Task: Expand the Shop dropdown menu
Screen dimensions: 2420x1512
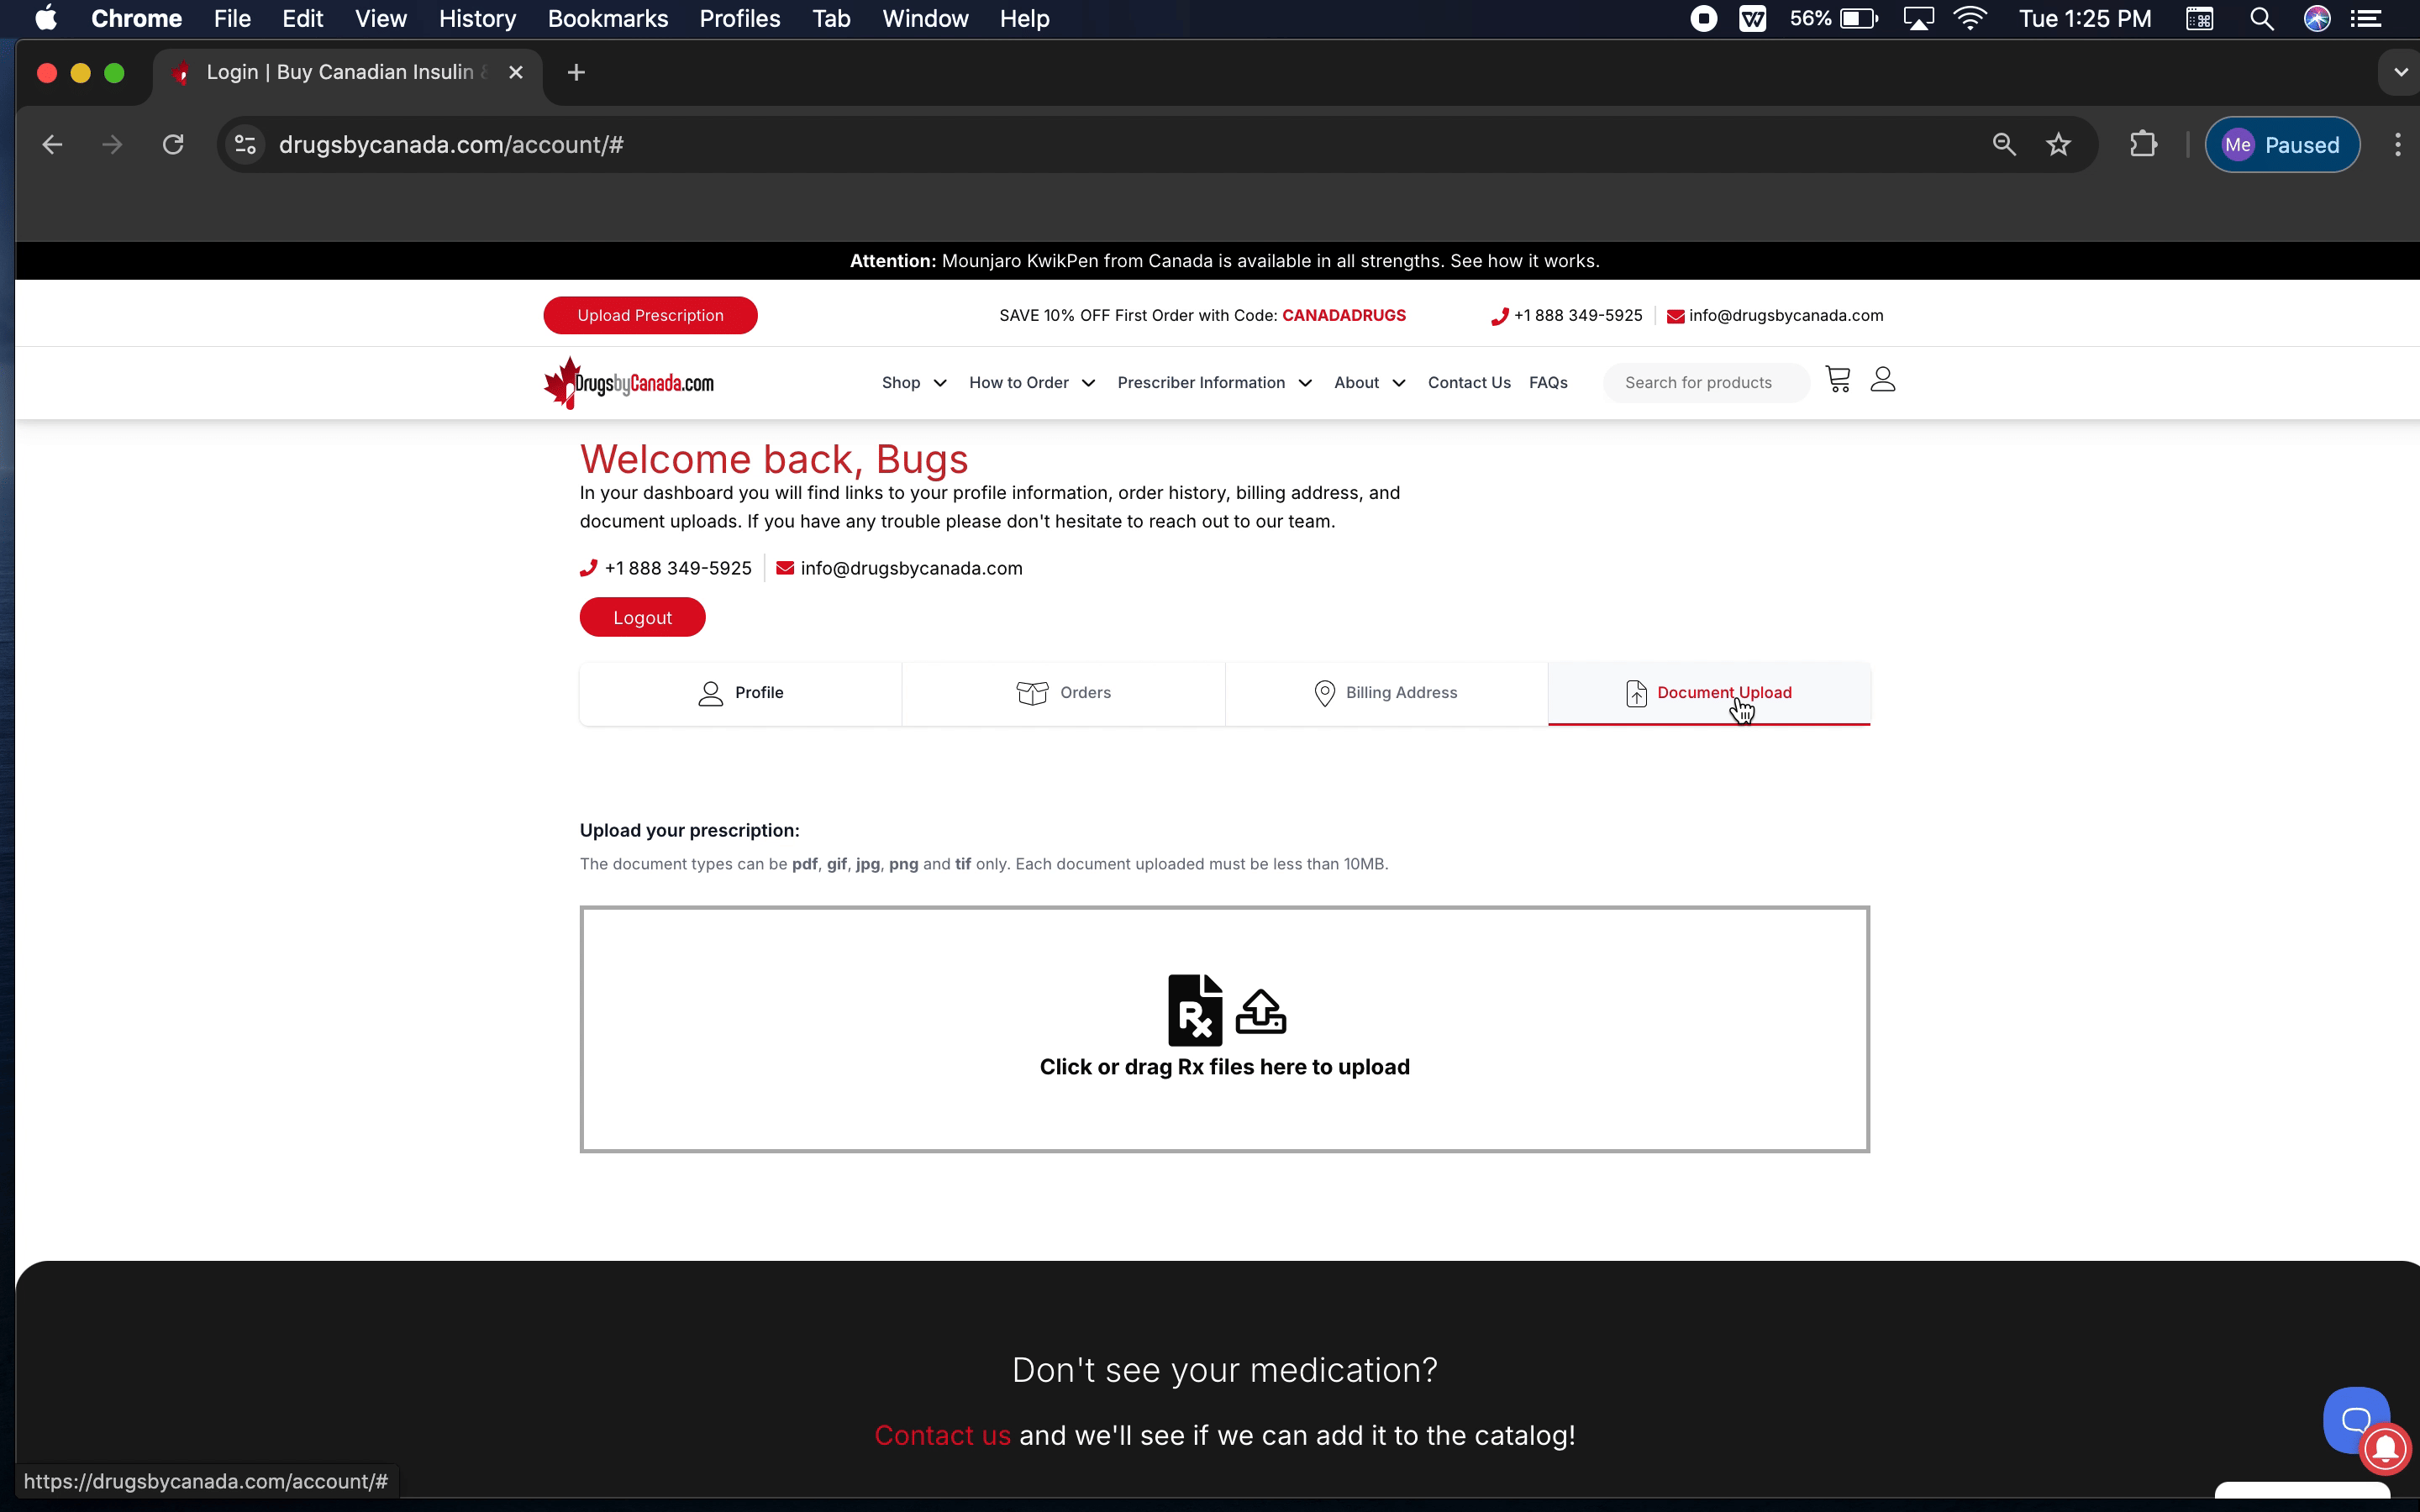Action: 913,383
